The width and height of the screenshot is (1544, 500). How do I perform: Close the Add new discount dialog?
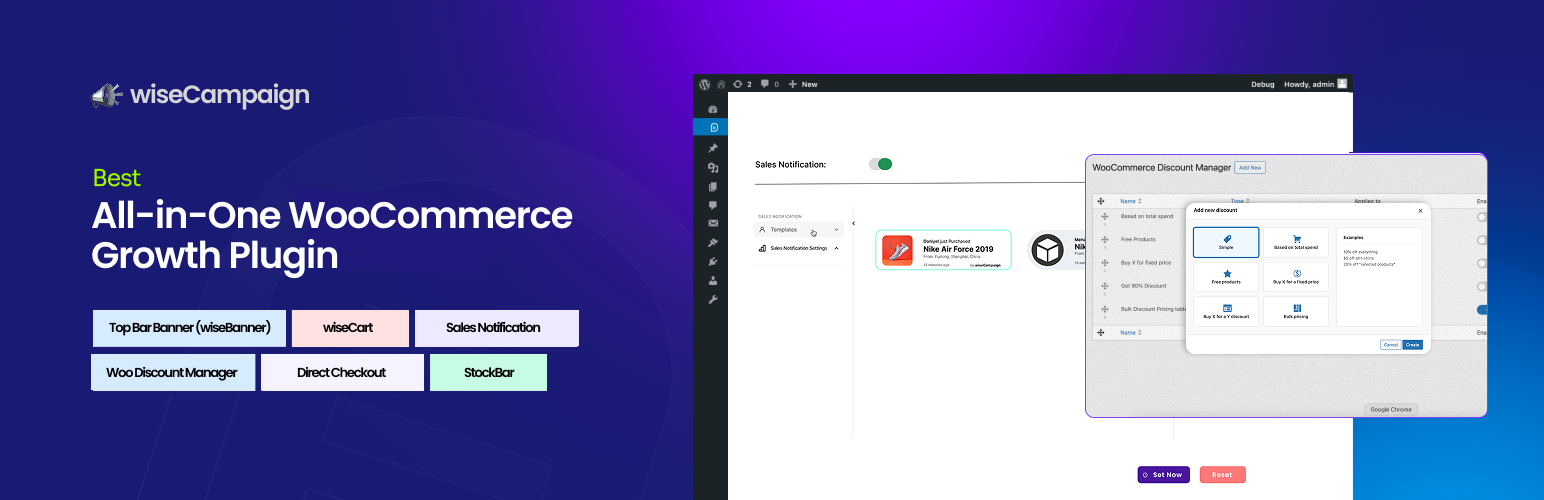[1420, 210]
